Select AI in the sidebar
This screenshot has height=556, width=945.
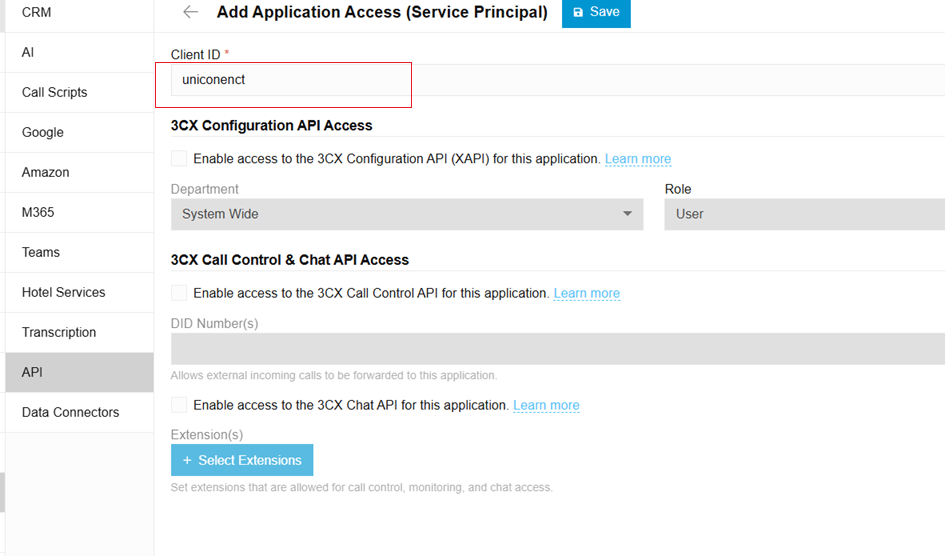28,52
